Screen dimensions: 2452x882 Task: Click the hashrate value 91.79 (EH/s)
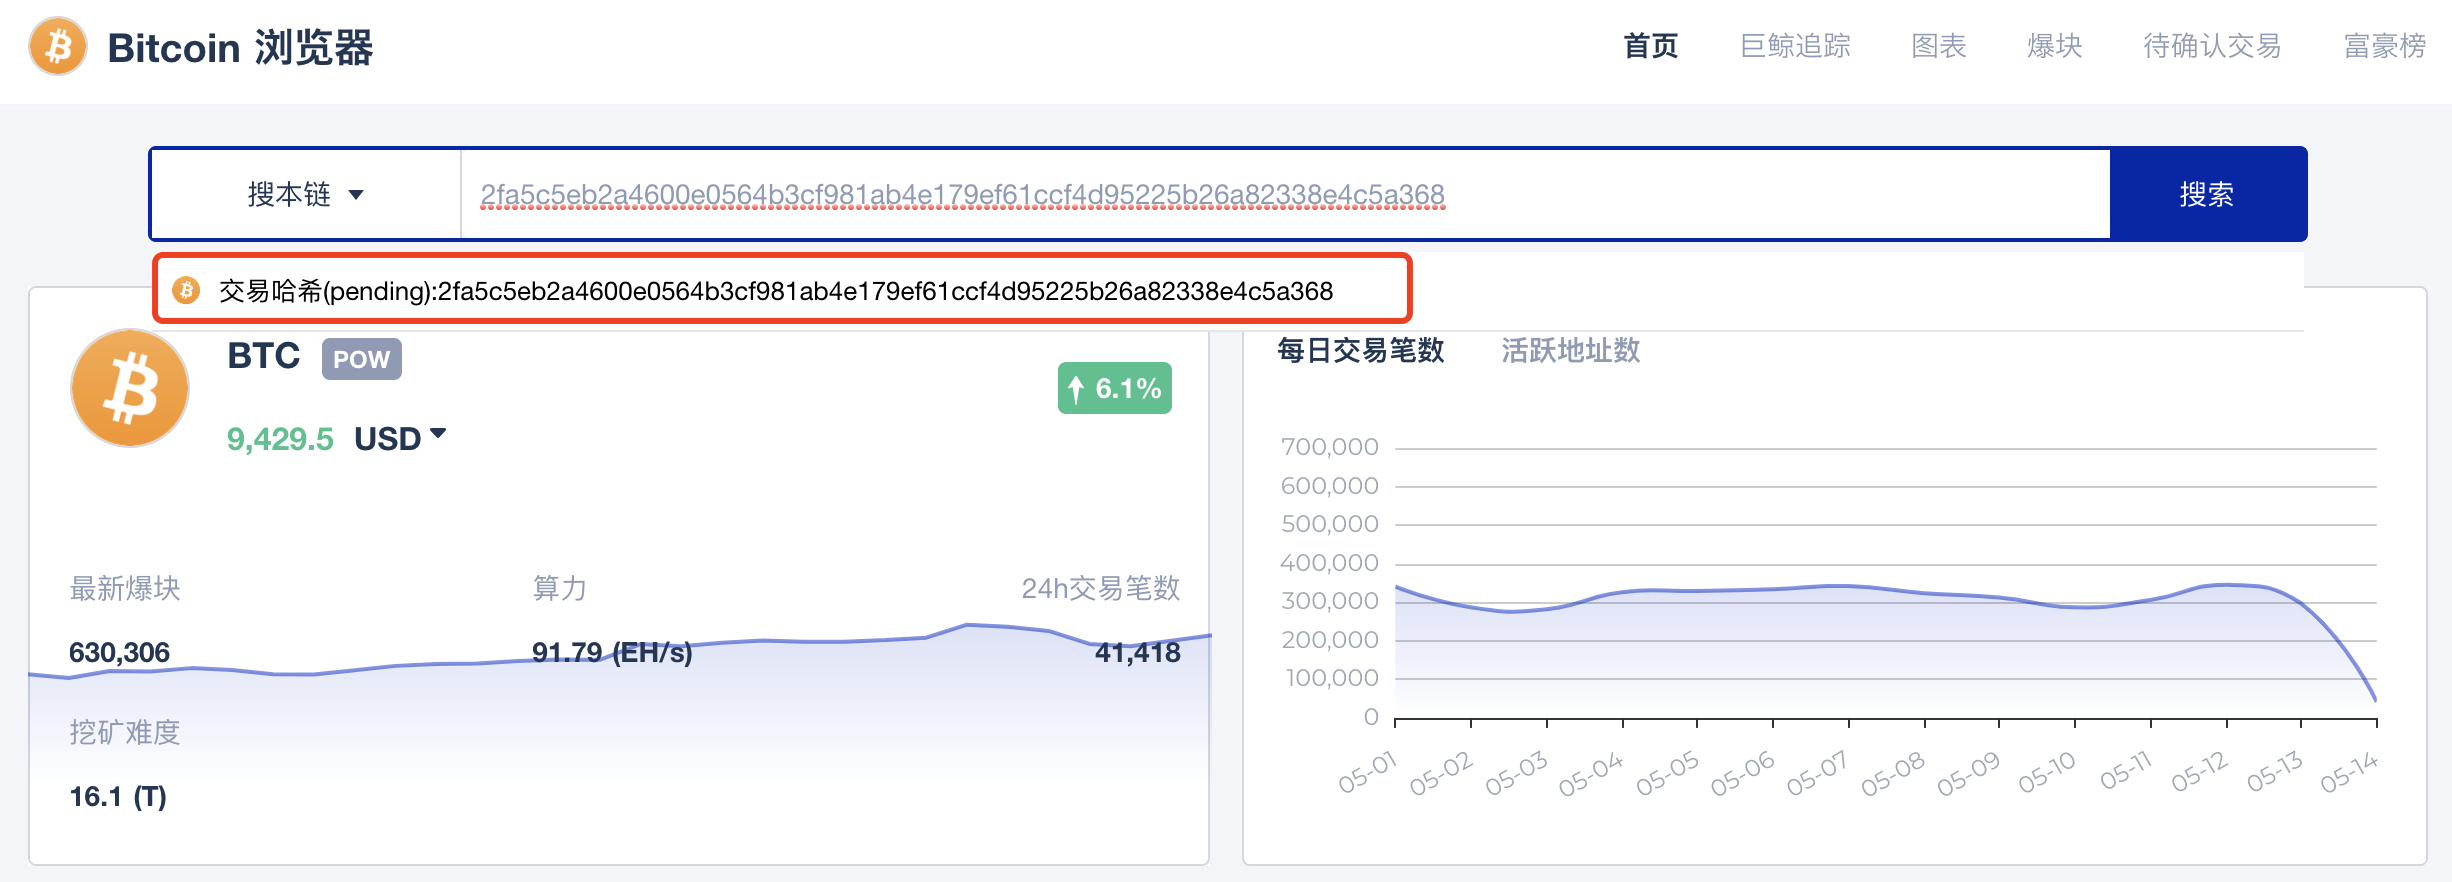612,652
